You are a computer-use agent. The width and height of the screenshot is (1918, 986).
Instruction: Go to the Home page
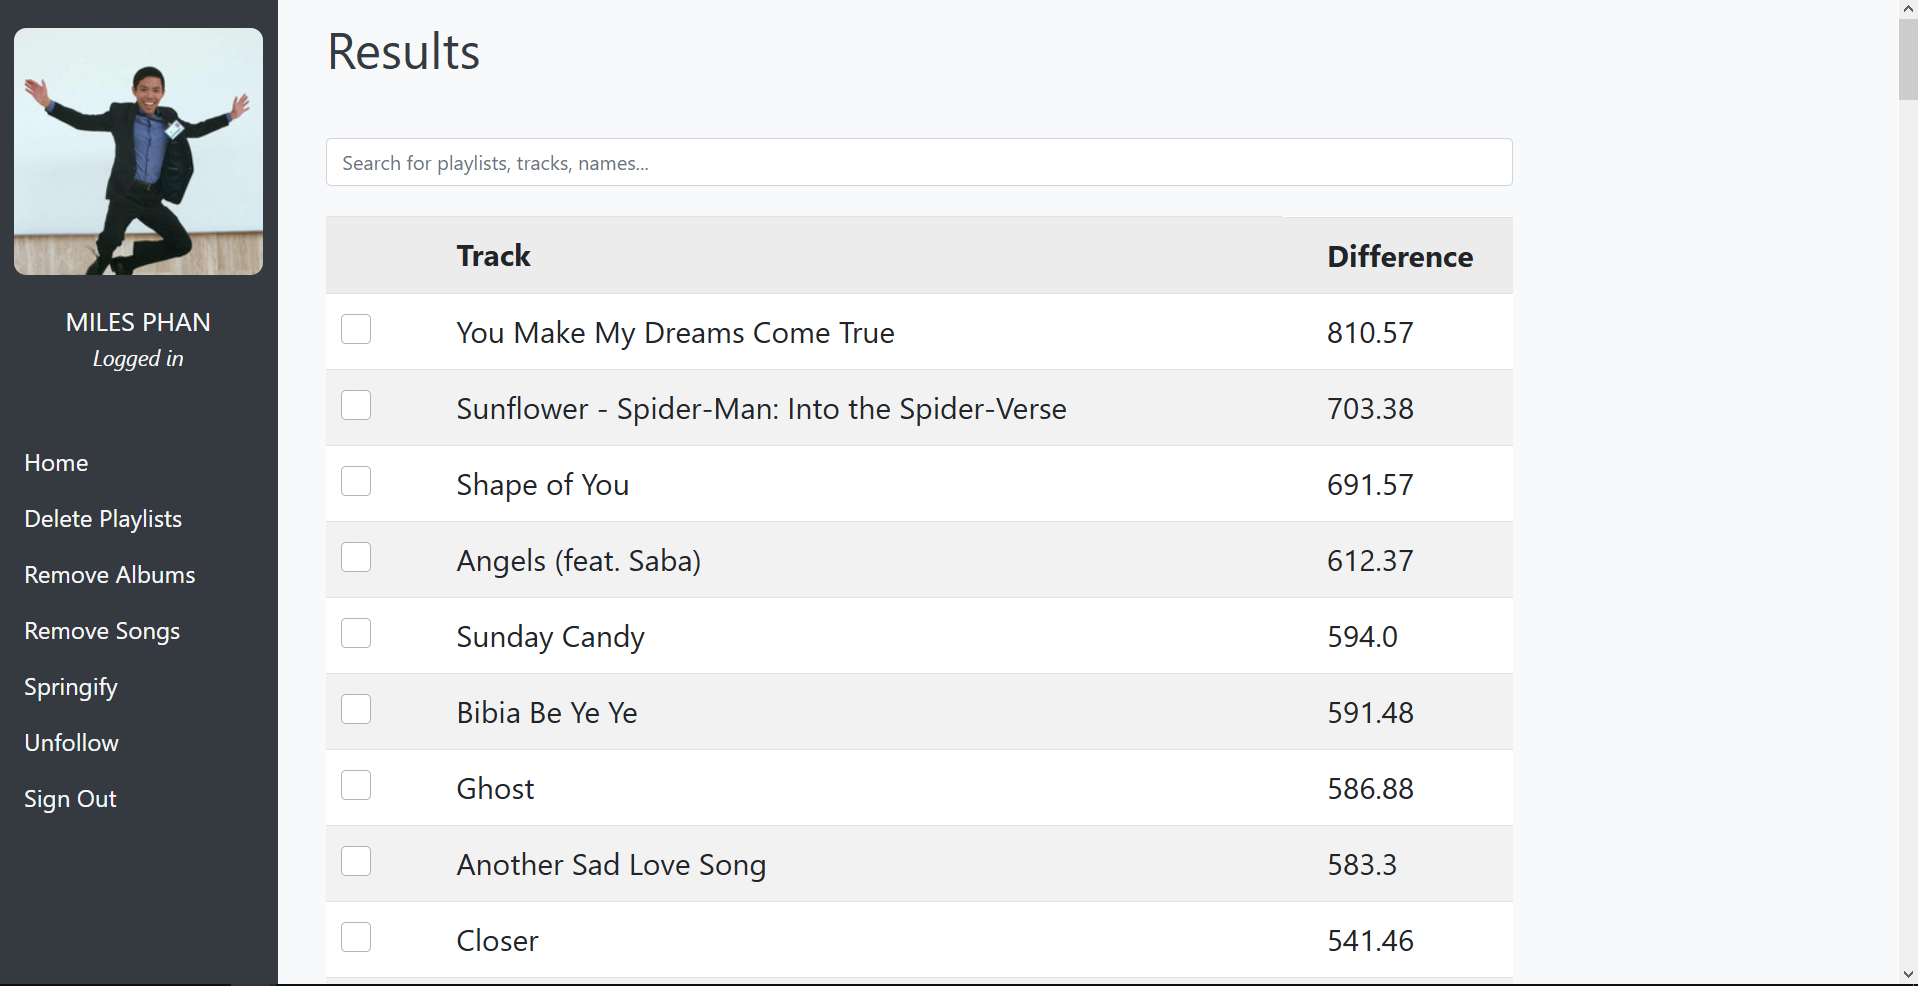pos(56,463)
